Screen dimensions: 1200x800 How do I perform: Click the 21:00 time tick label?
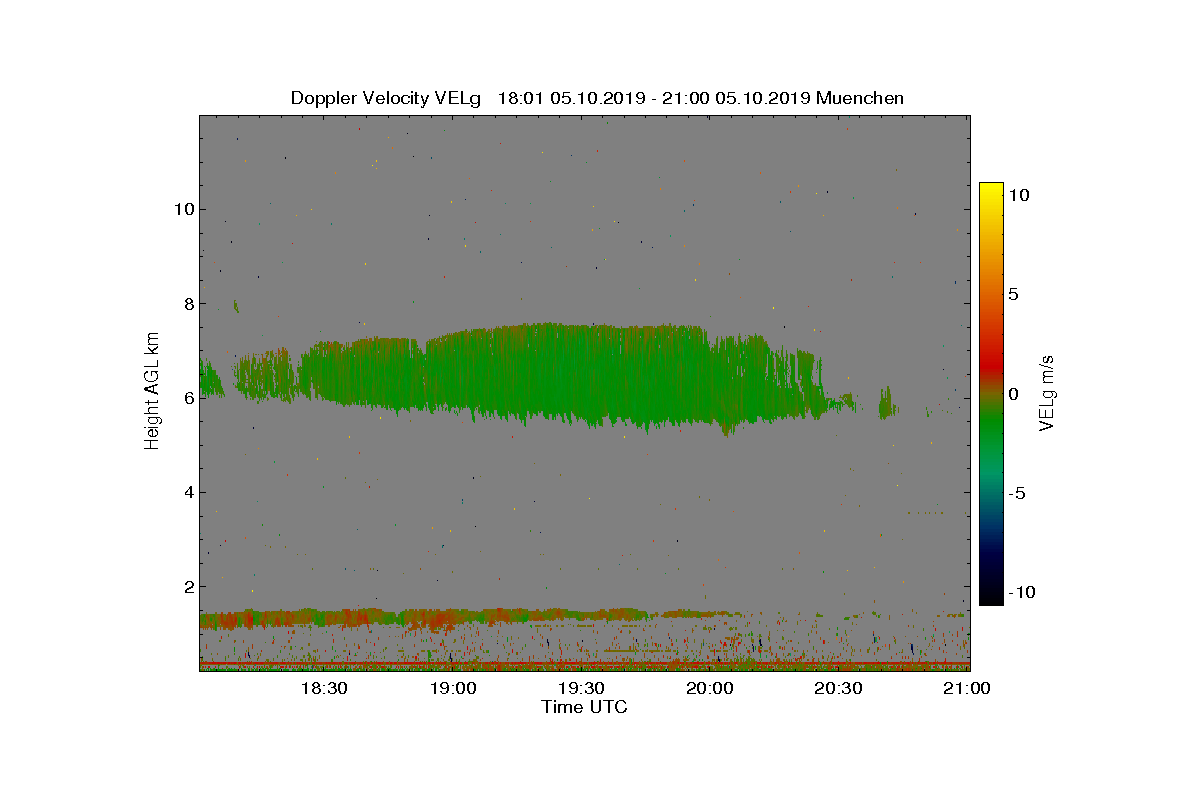click(967, 688)
